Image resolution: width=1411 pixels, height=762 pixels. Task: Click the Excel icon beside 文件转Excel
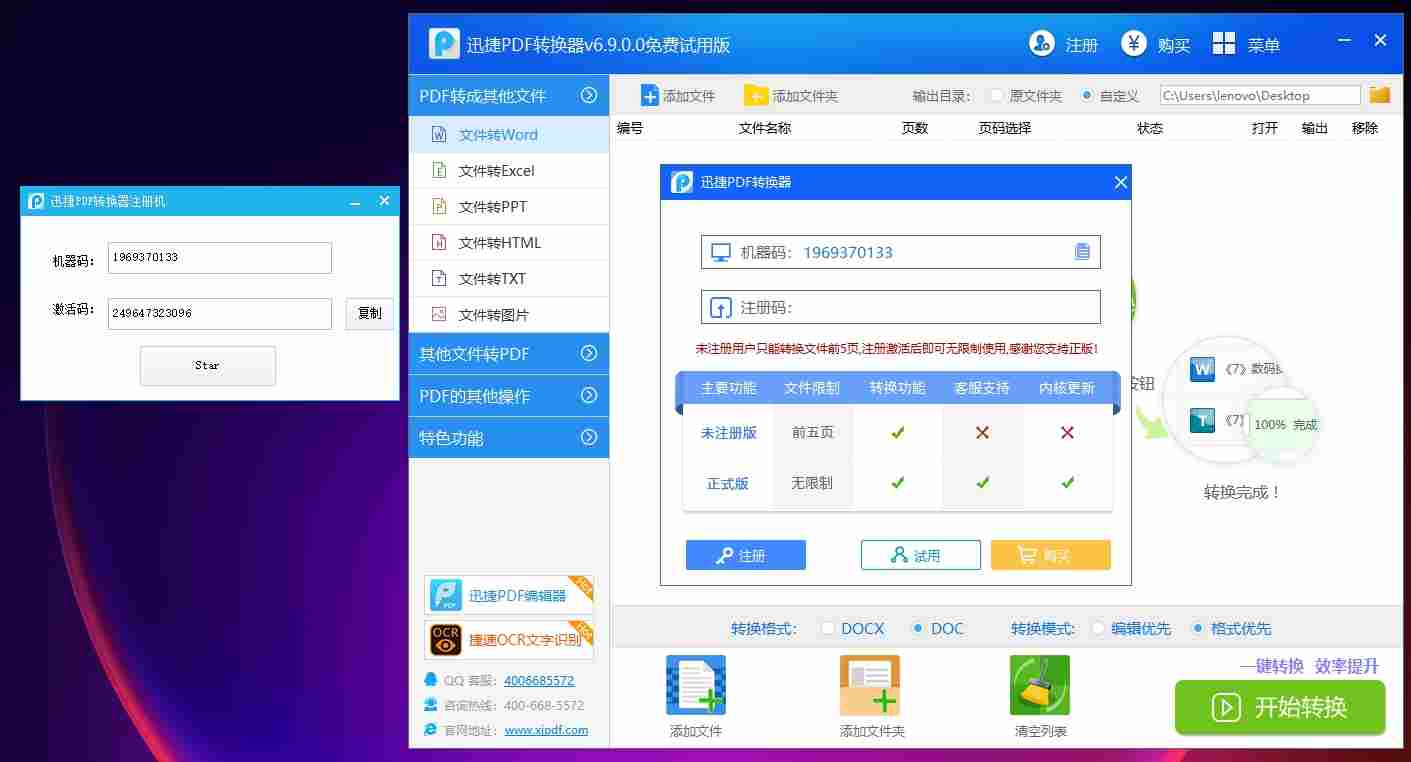click(438, 170)
